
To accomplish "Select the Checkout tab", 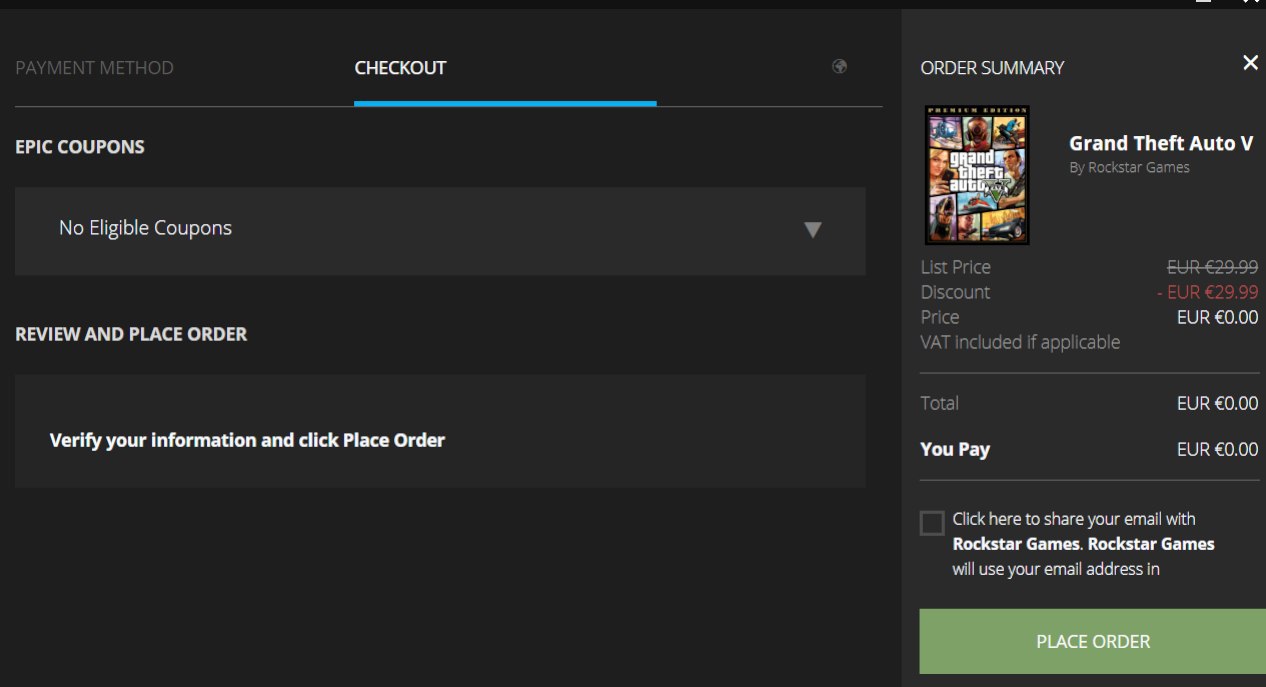I will tap(400, 68).
